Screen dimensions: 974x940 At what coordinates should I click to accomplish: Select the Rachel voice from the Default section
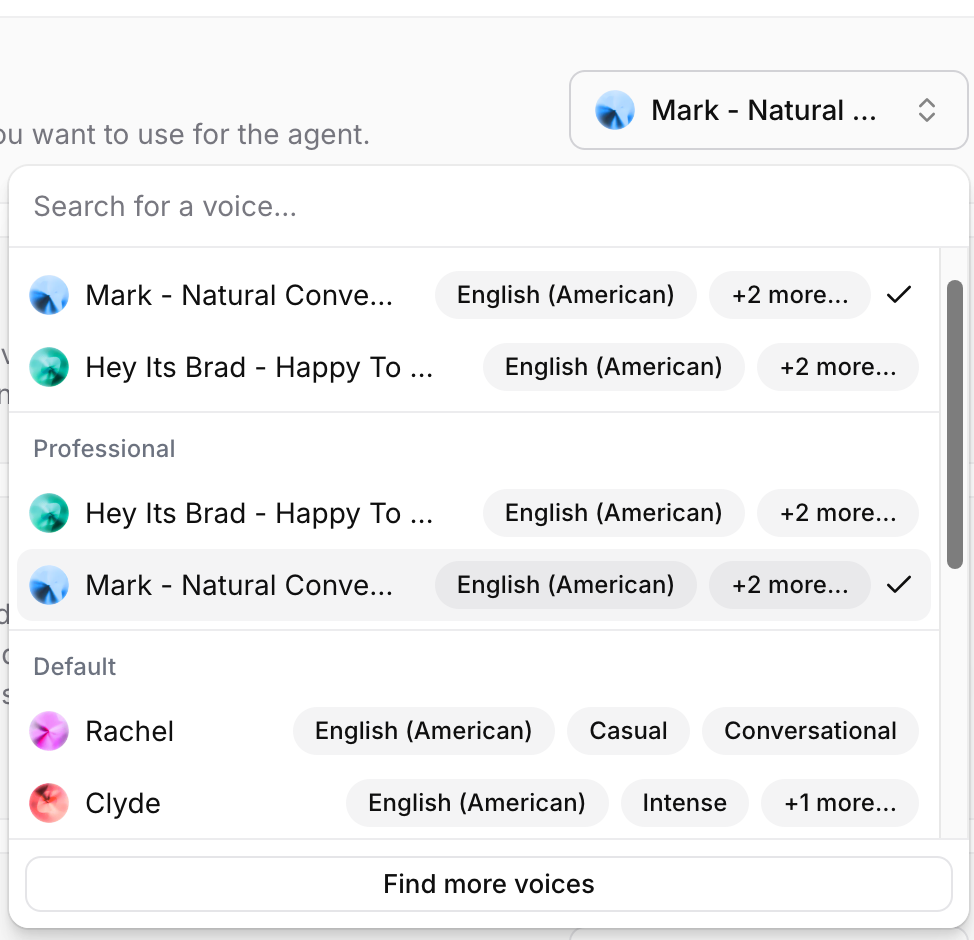(x=130, y=731)
